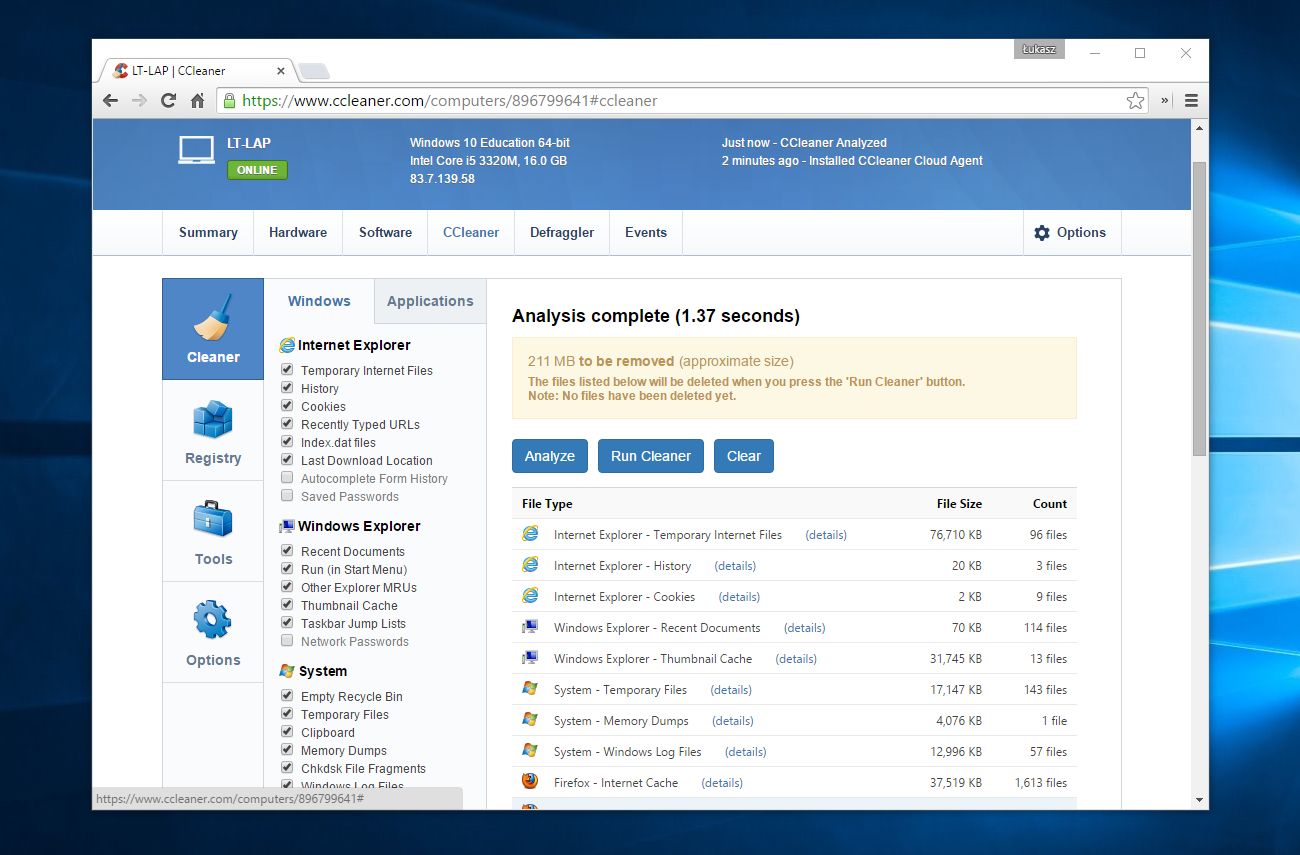Click the green padlock site security icon
Image resolution: width=1300 pixels, height=855 pixels.
(230, 100)
